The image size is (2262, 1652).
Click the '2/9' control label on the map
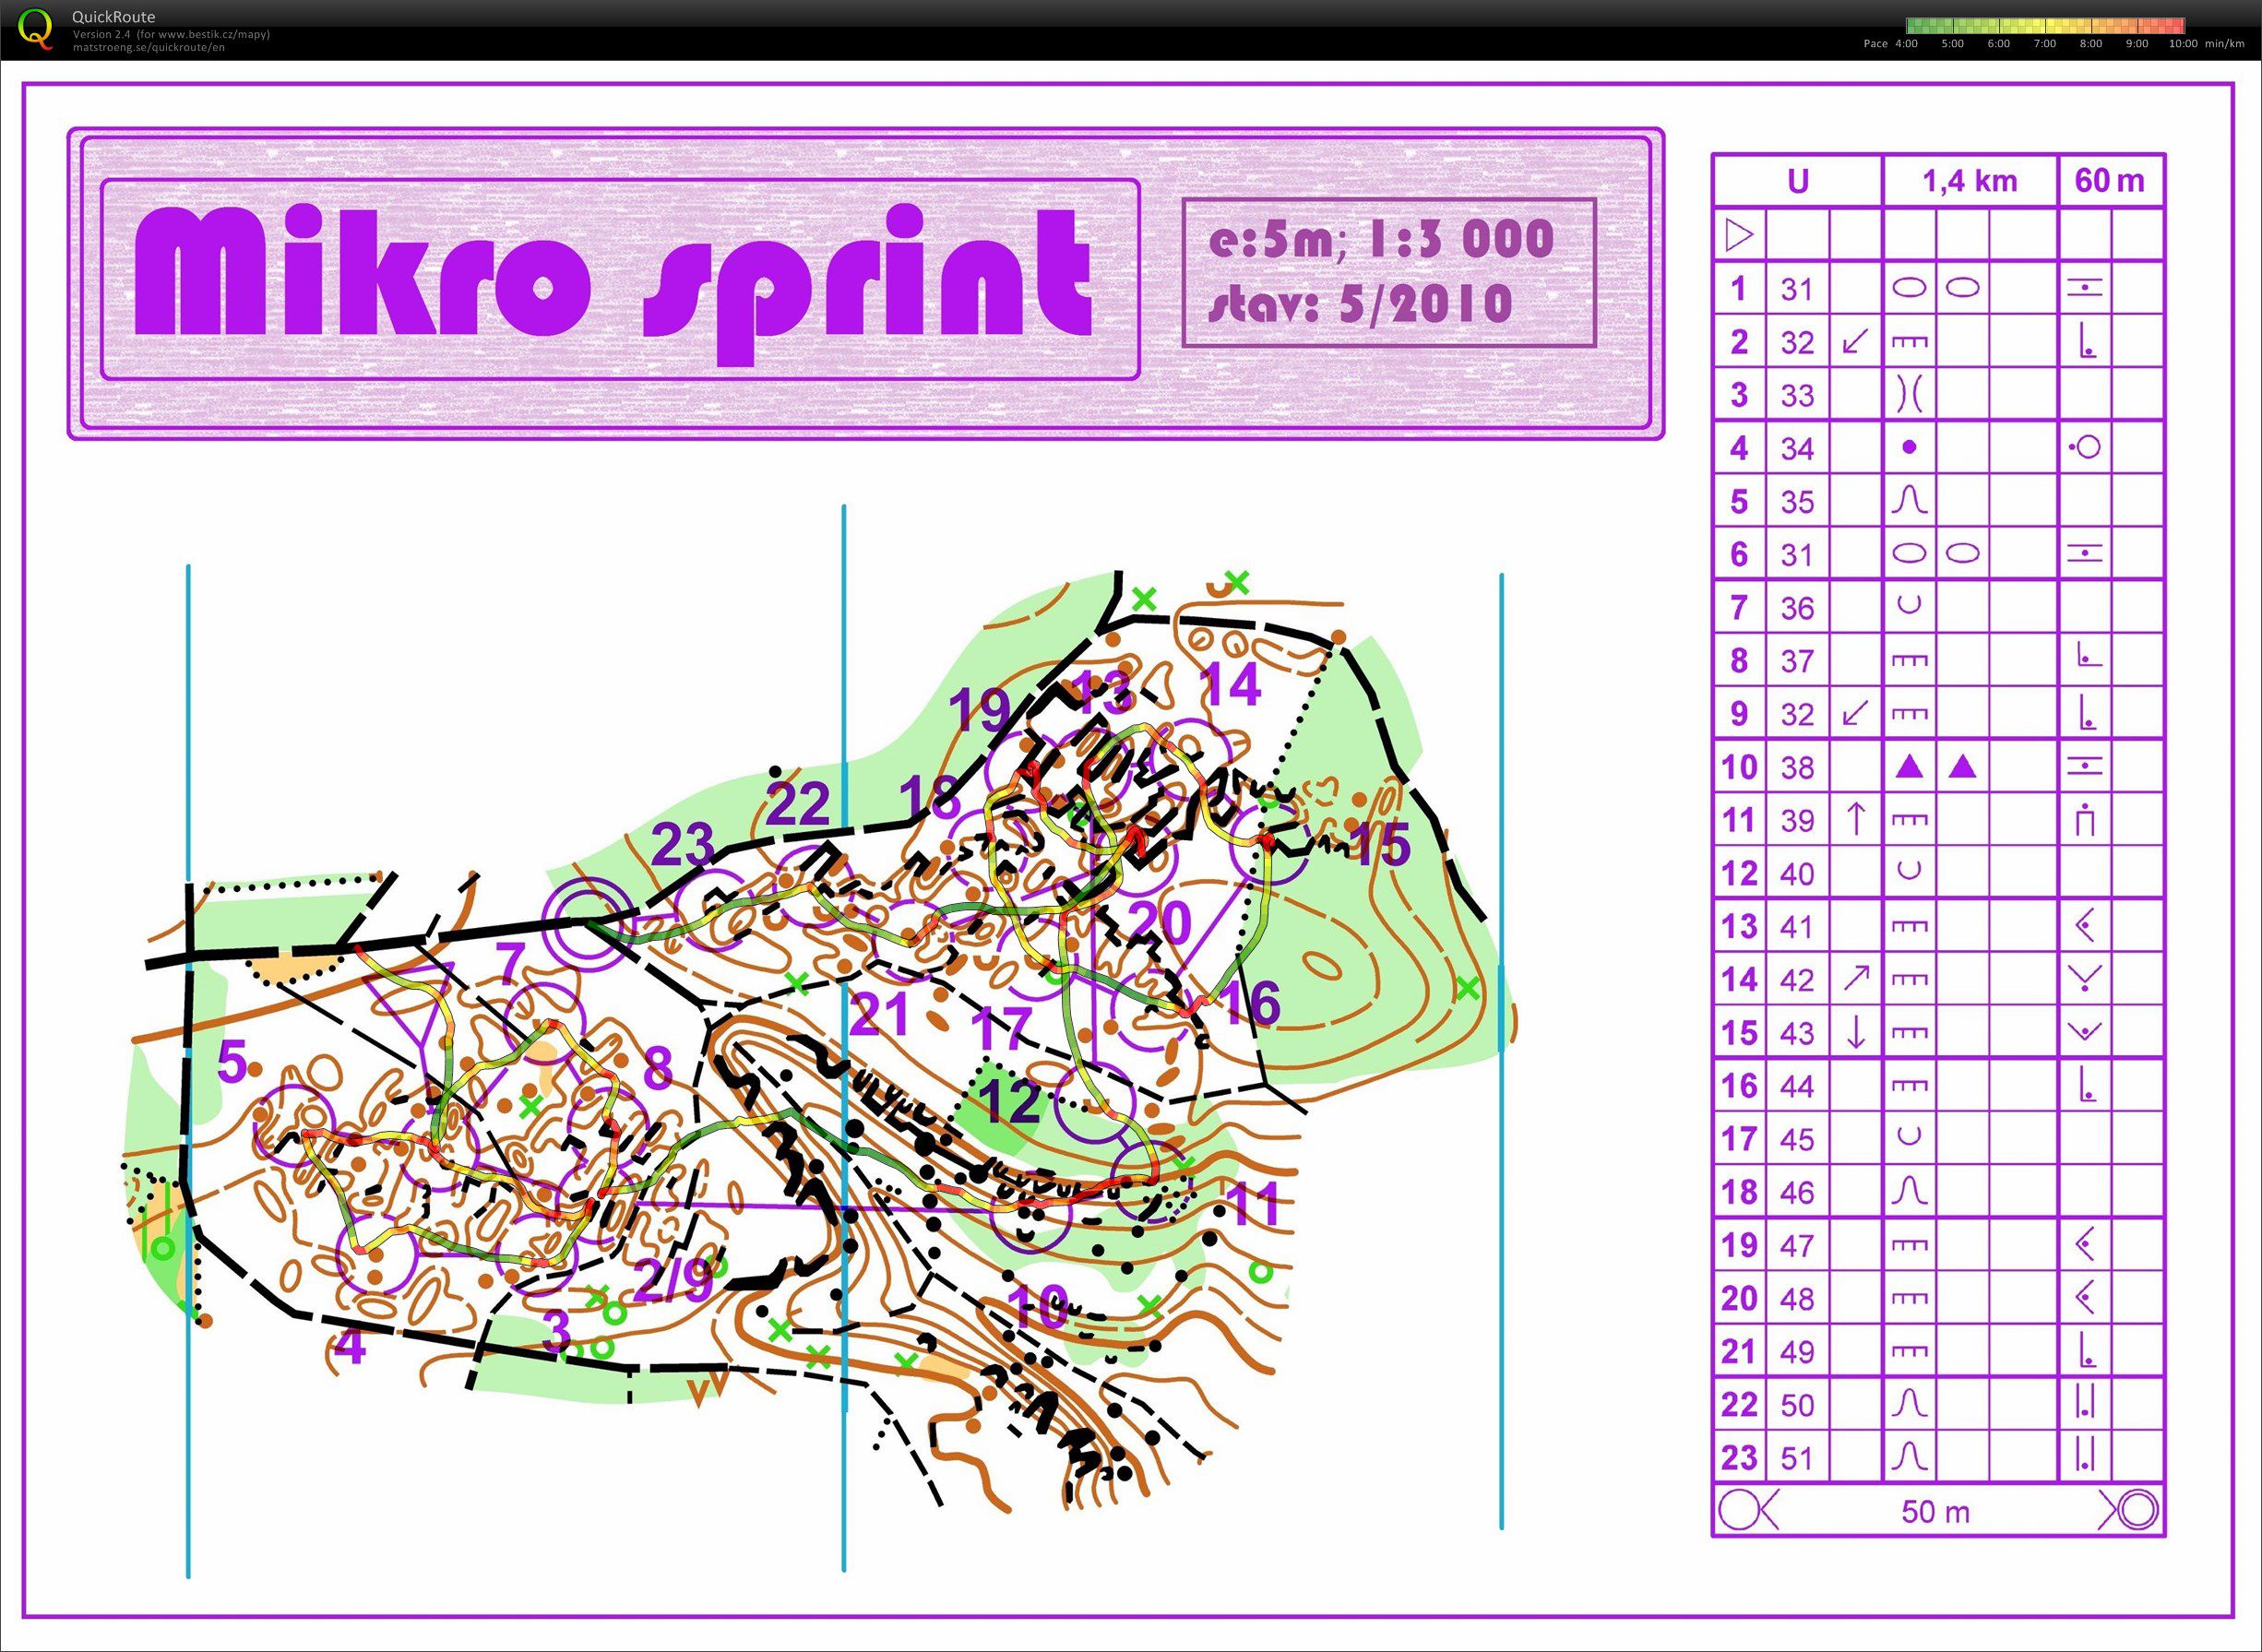click(x=675, y=1282)
